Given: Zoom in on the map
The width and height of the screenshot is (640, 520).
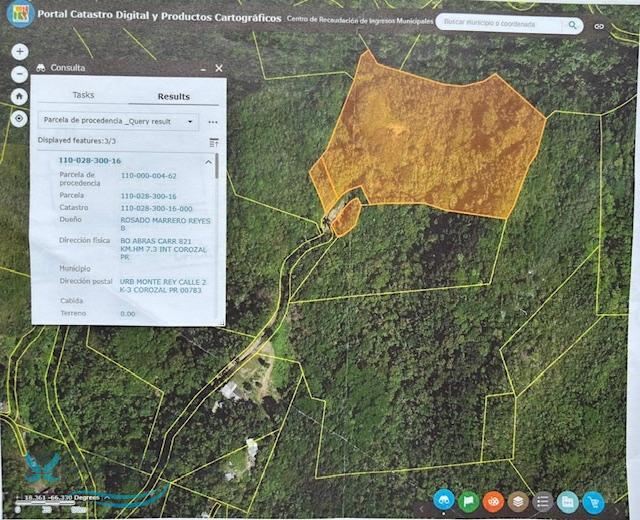Looking at the screenshot, I should (19, 51).
